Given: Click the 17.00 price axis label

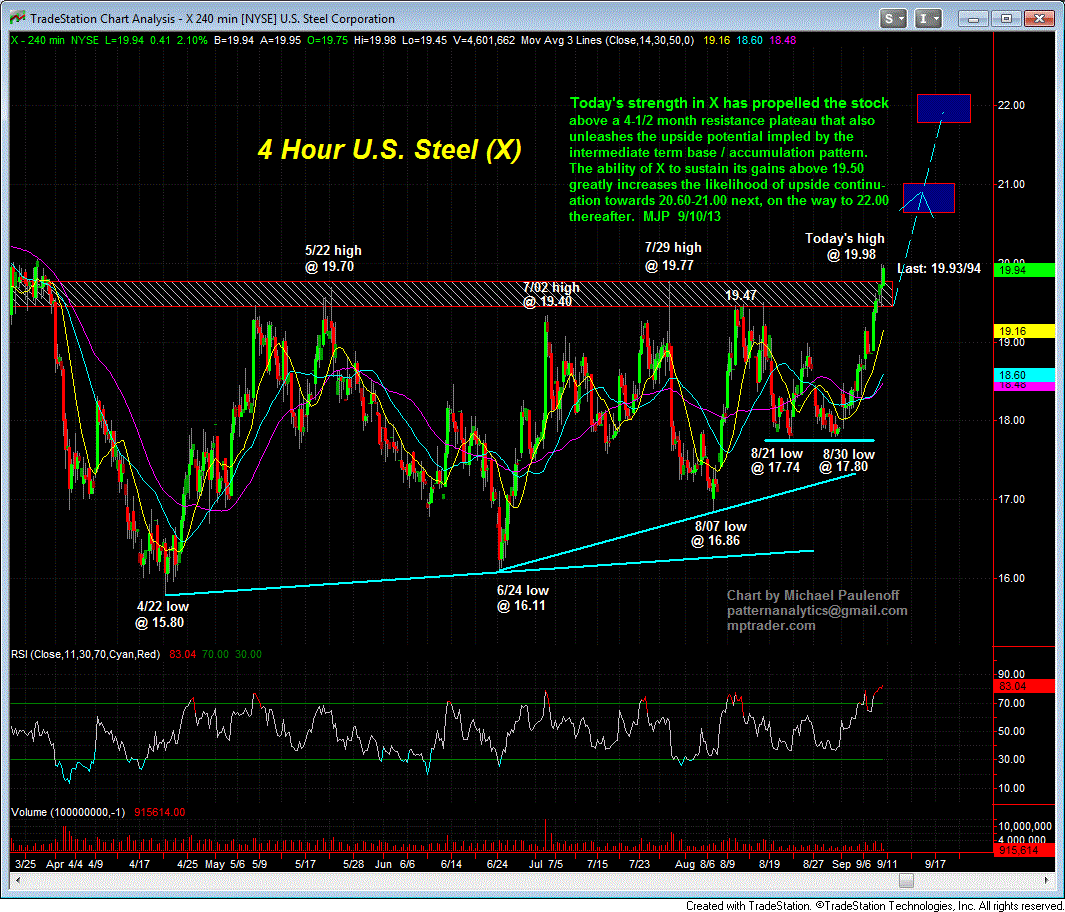Looking at the screenshot, I should click(1011, 499).
